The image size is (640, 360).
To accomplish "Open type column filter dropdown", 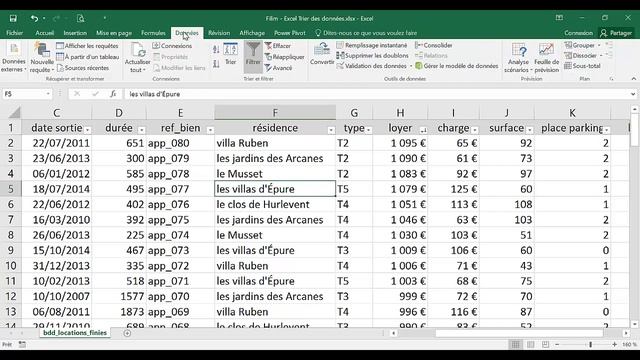I will (368, 130).
